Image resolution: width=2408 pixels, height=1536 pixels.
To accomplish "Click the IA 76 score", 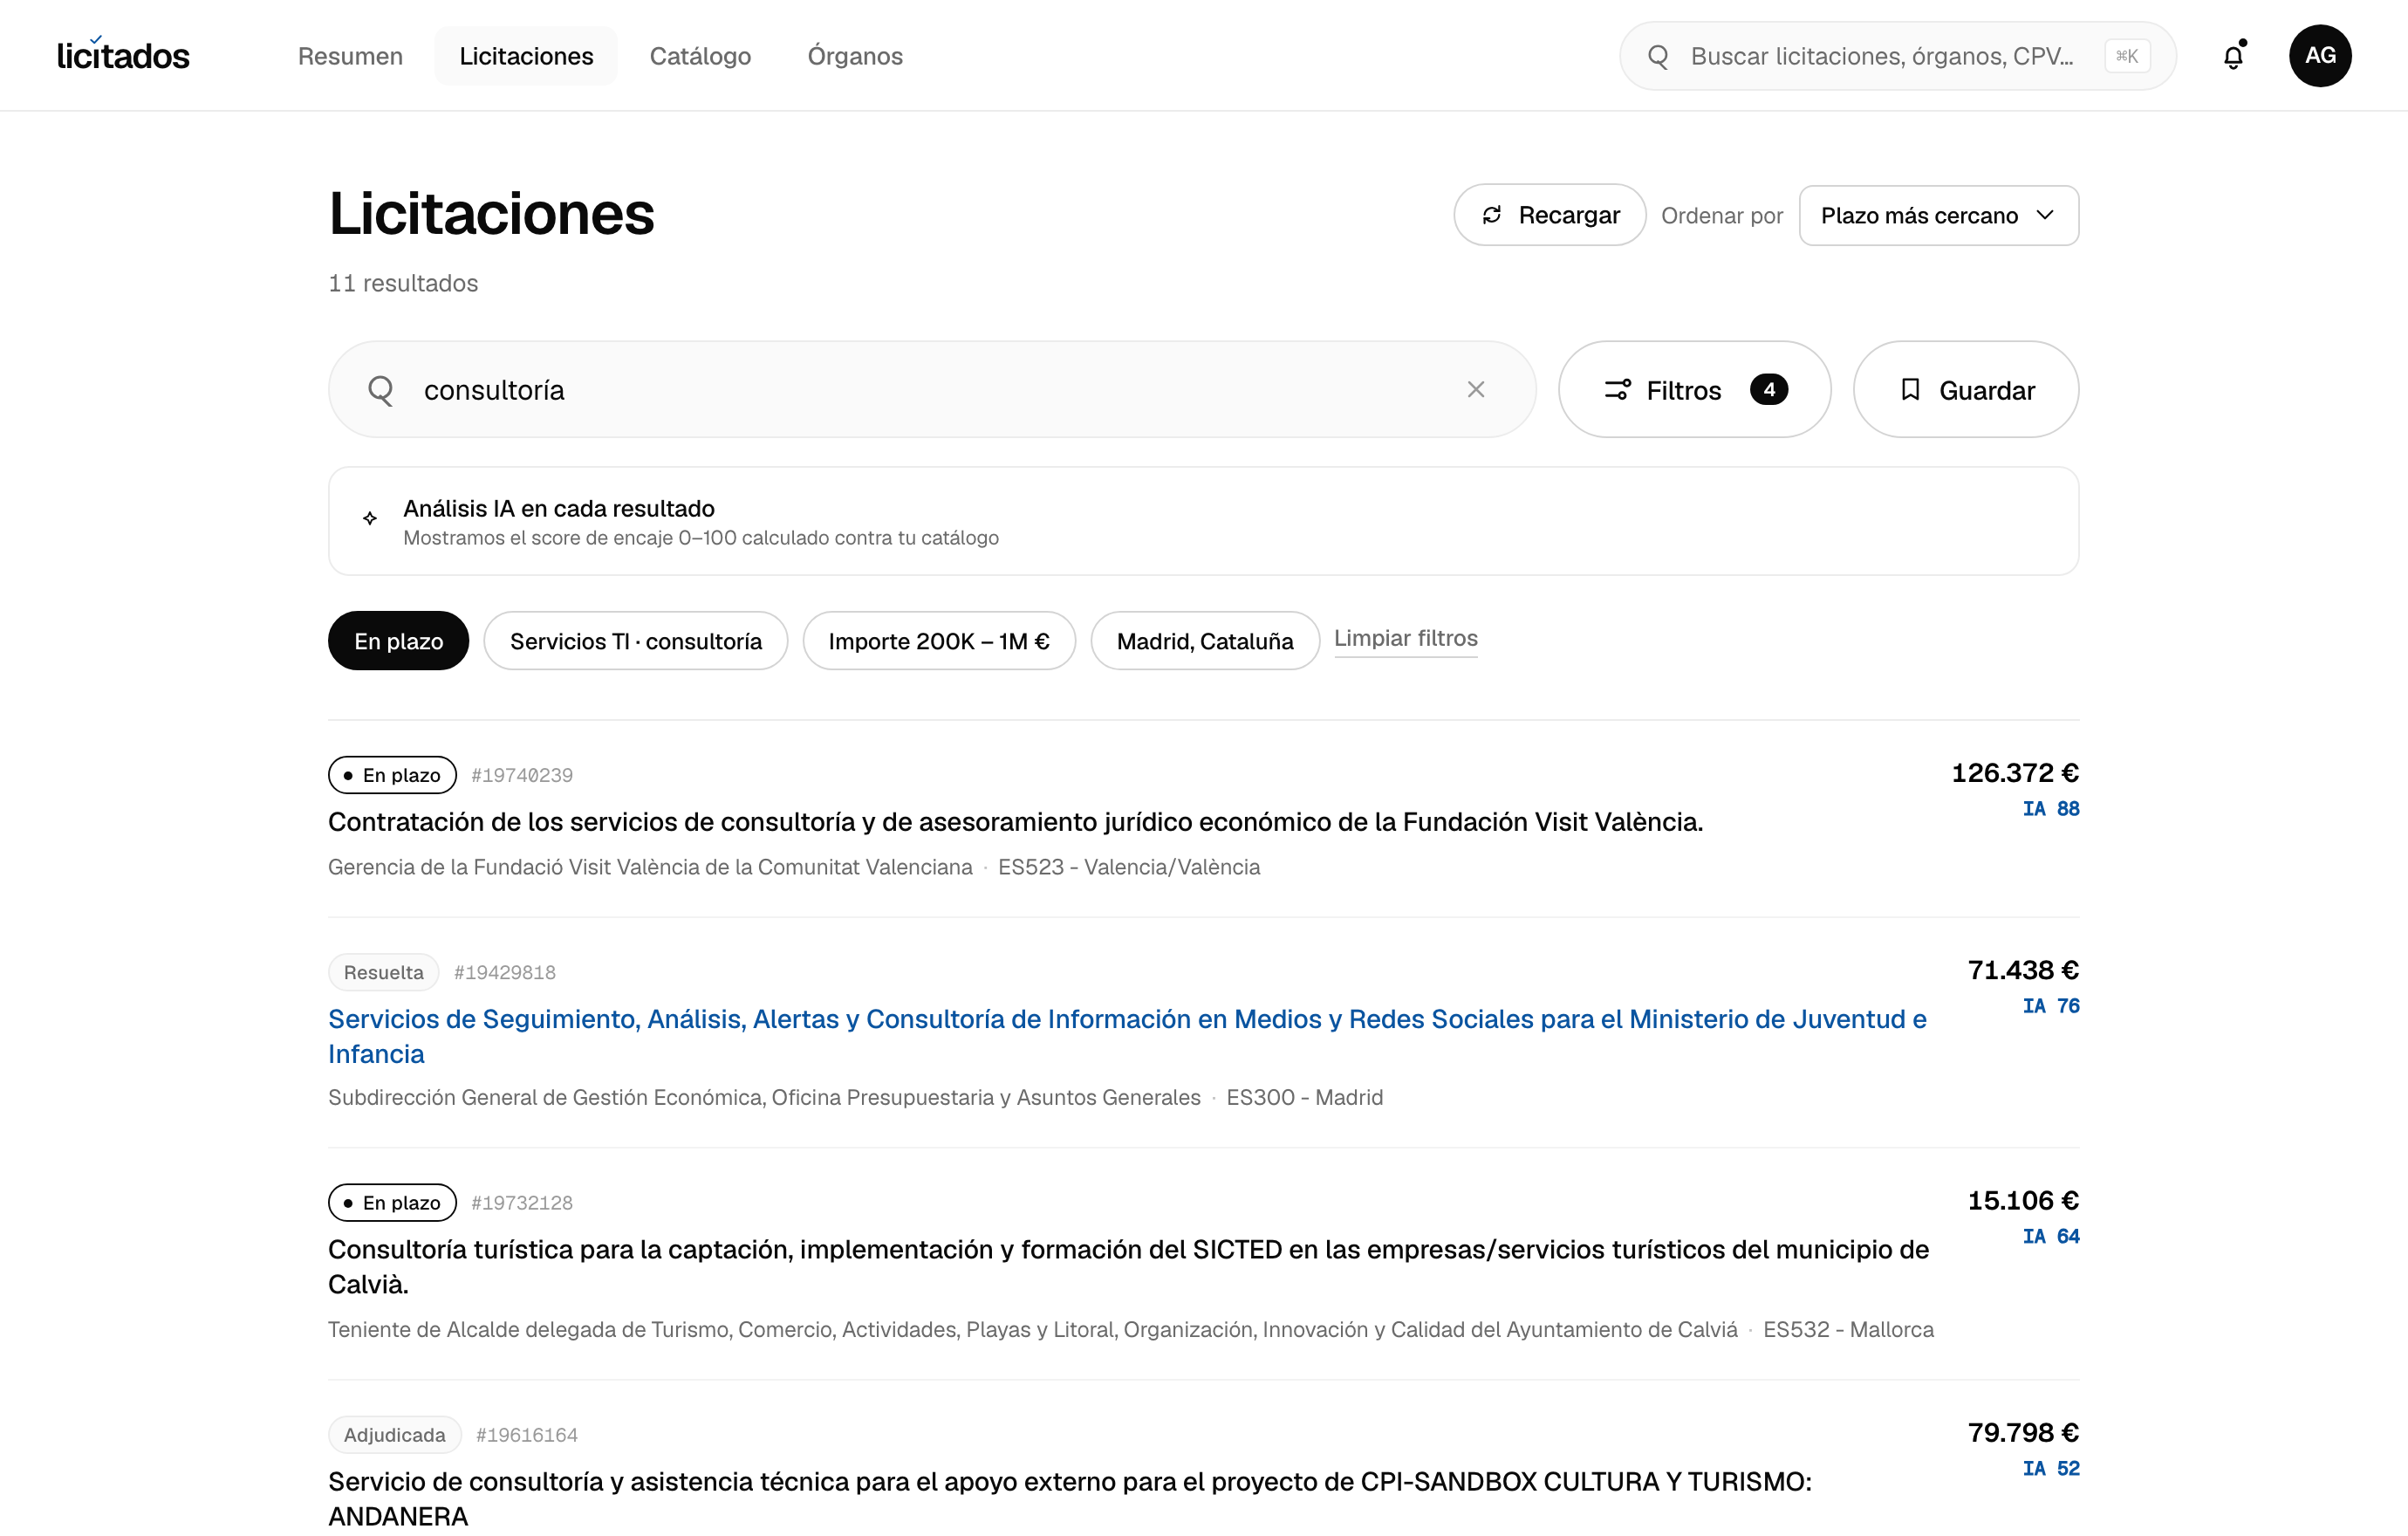I will 2051,1005.
